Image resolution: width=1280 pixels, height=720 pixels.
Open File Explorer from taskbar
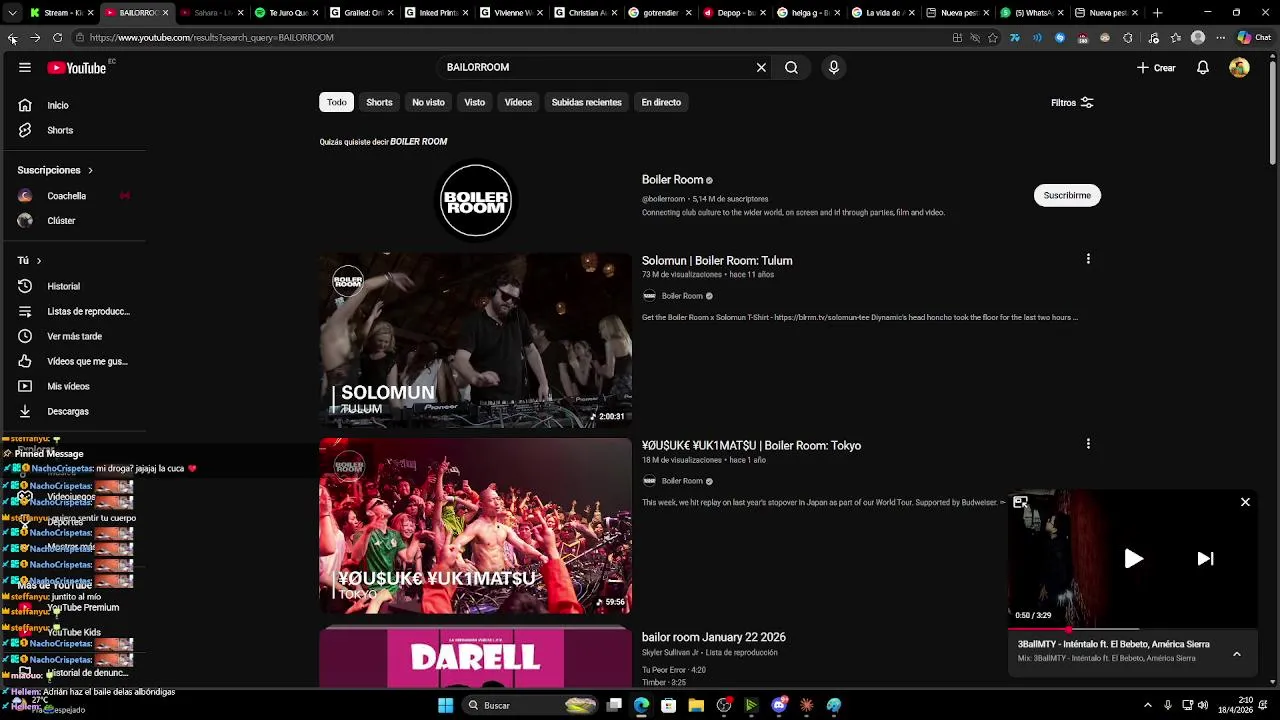(696, 706)
